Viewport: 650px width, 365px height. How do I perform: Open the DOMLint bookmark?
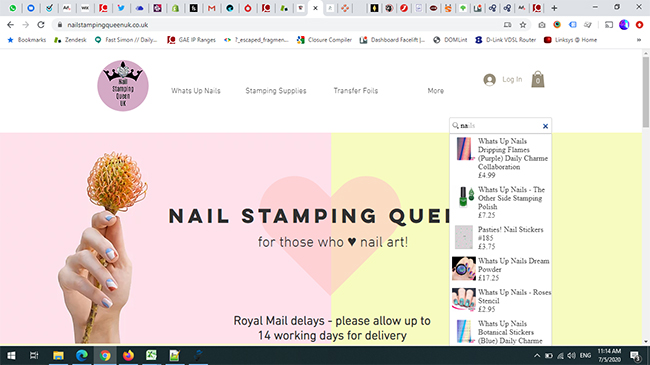click(450, 40)
